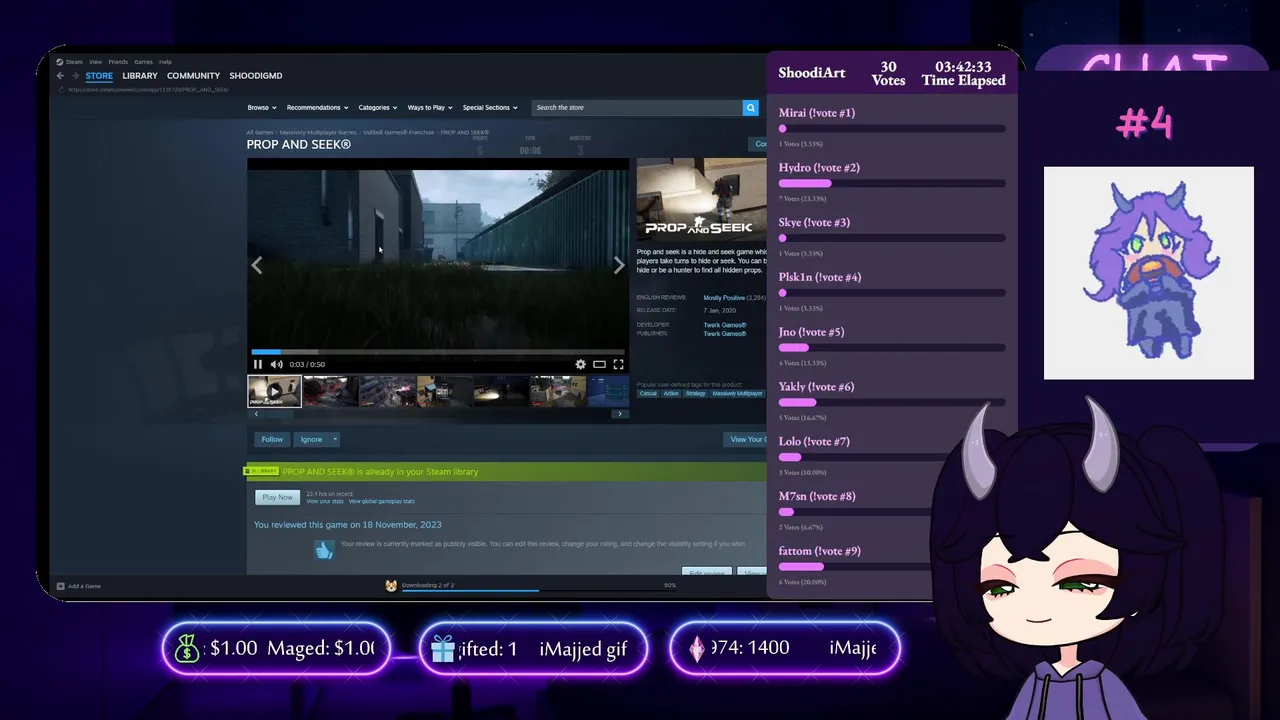Select the second screenshot thumbnail
Image resolution: width=1280 pixels, height=720 pixels.
coord(330,391)
